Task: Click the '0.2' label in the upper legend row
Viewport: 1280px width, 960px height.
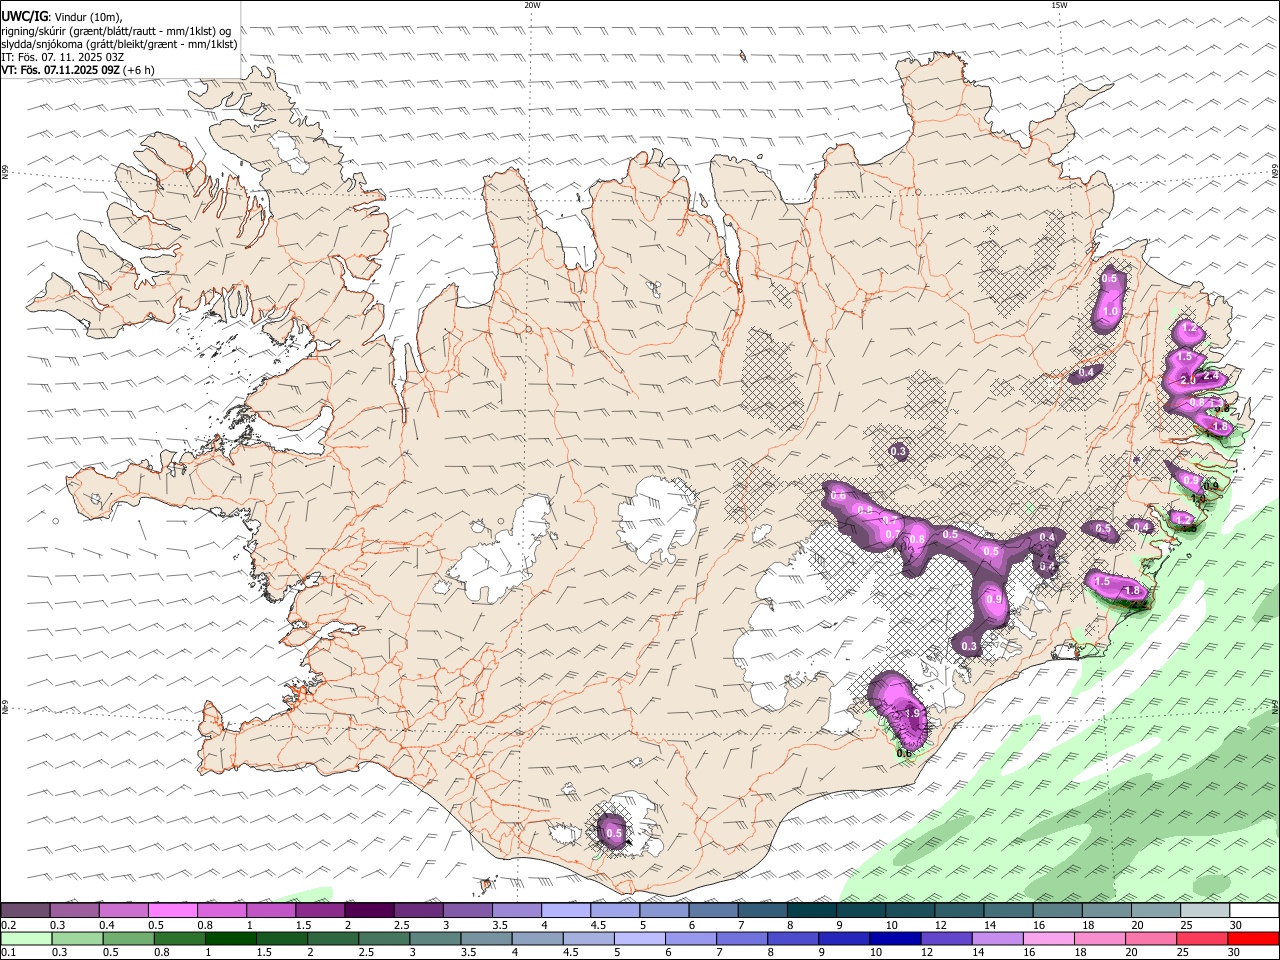Action: tap(9, 925)
